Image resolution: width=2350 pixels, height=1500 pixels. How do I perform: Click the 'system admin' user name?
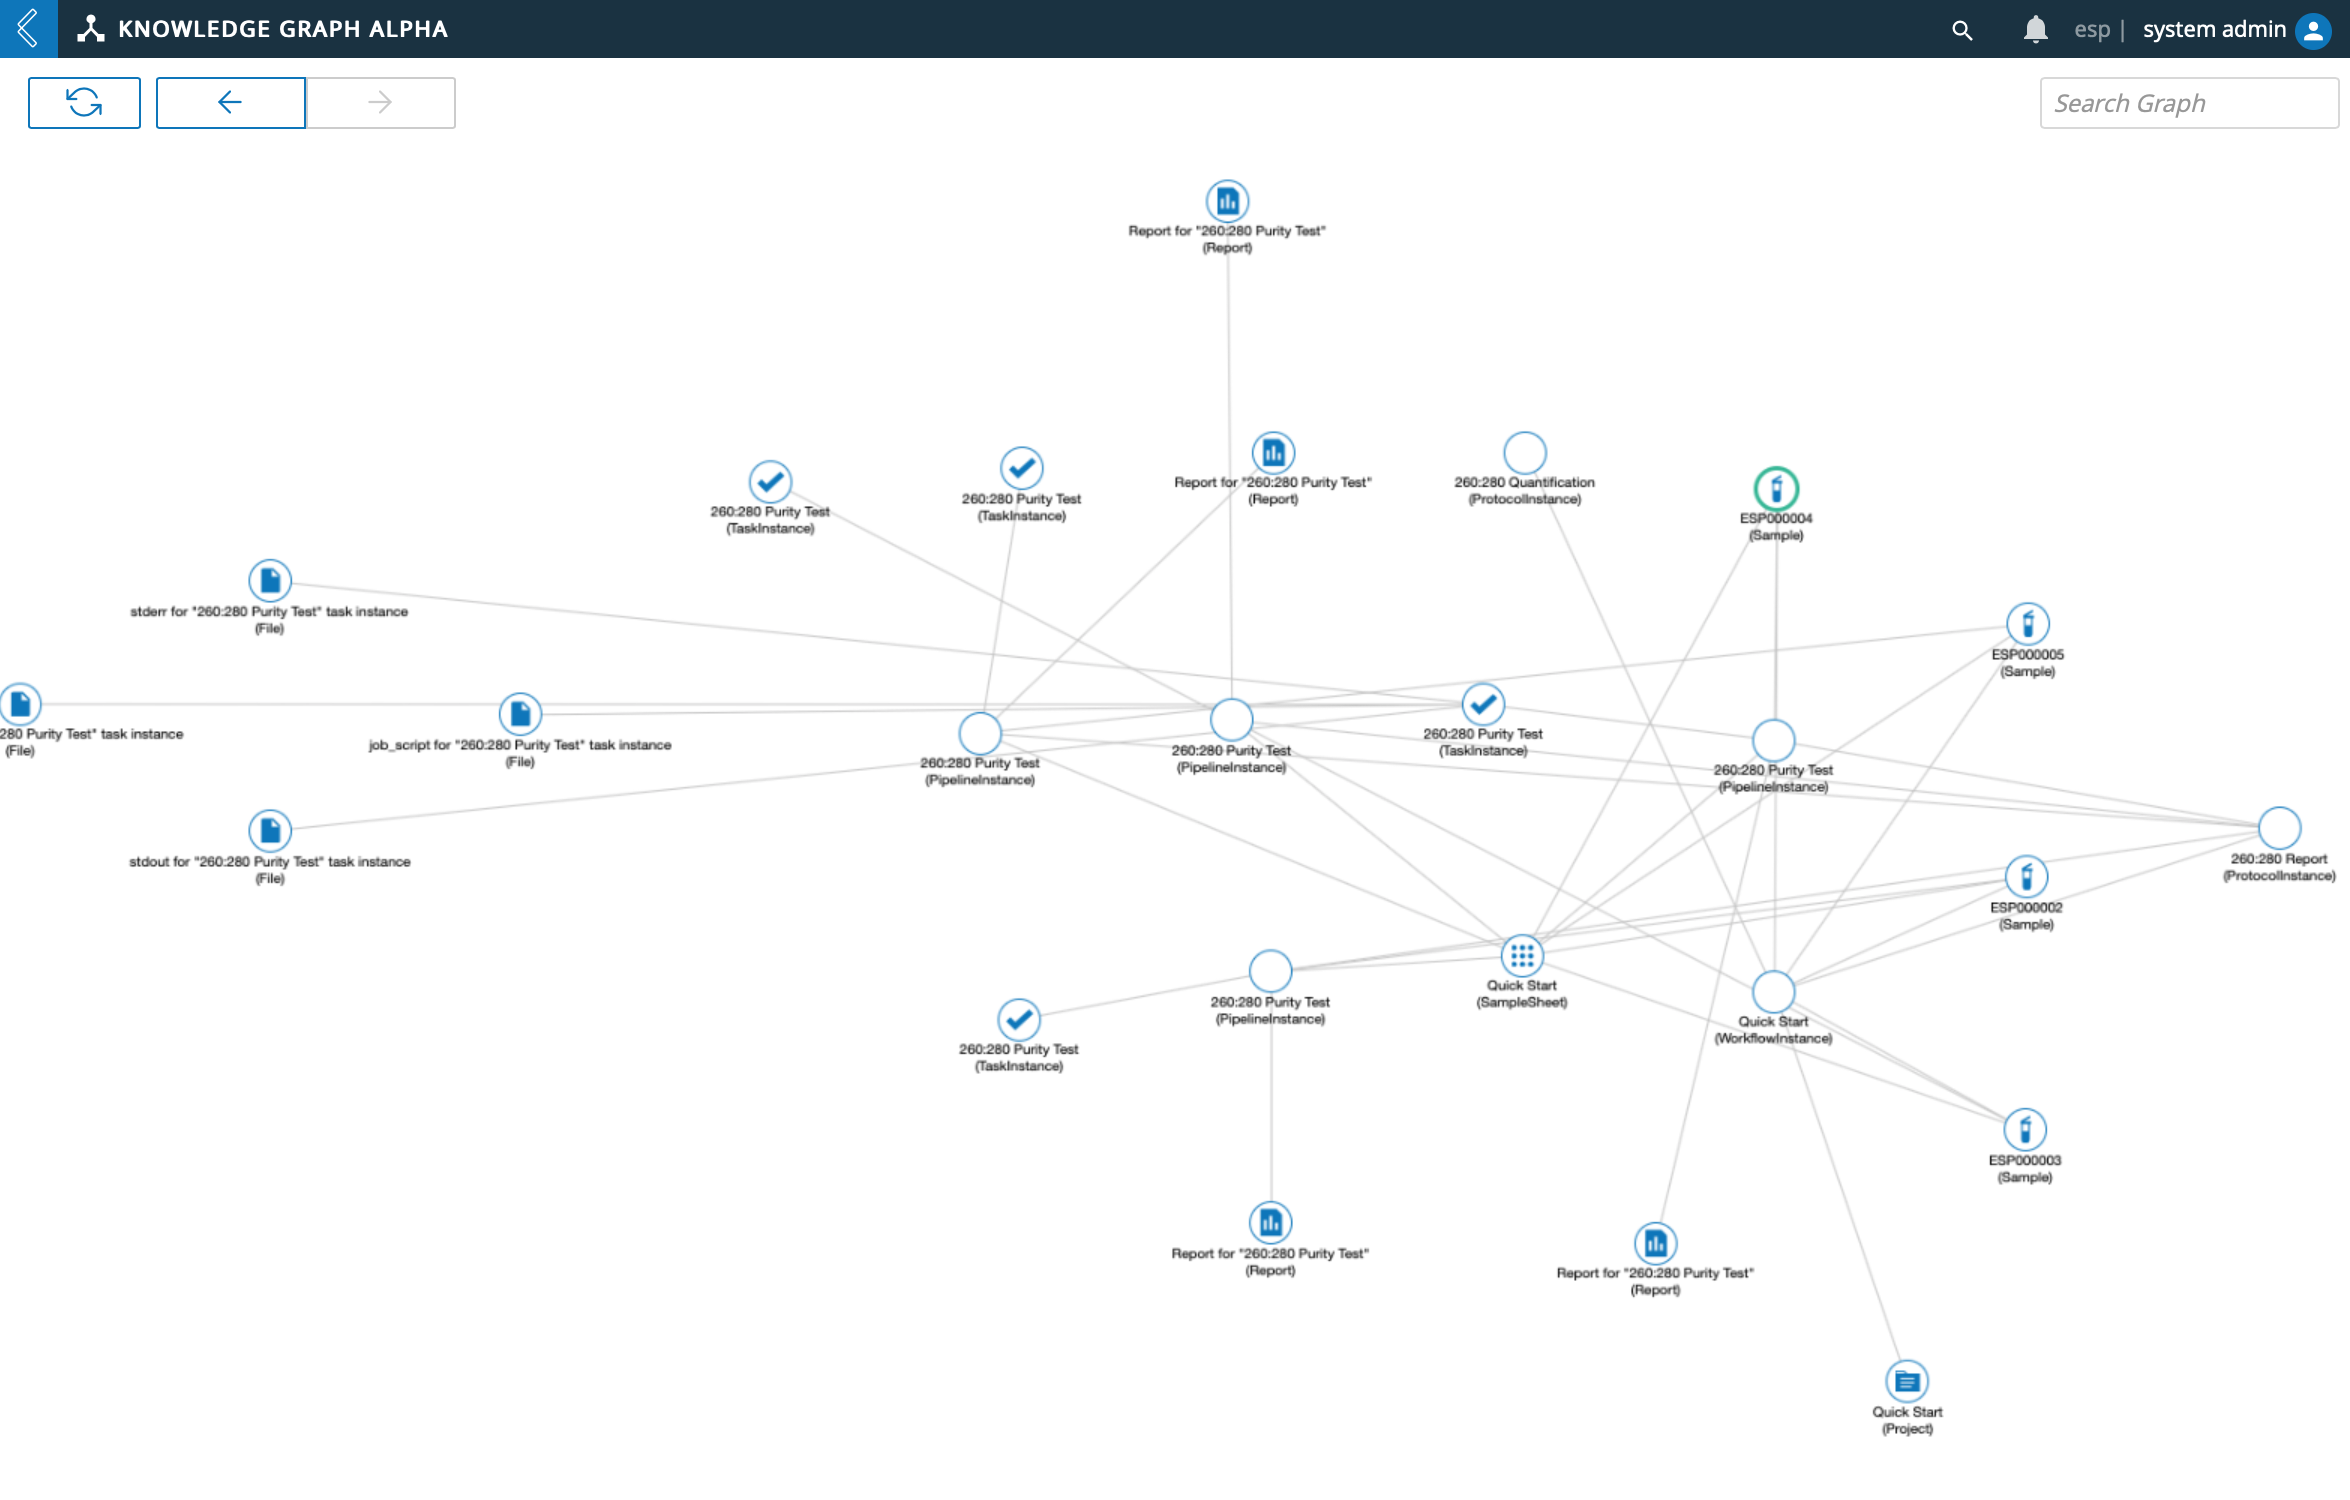coord(2214,30)
